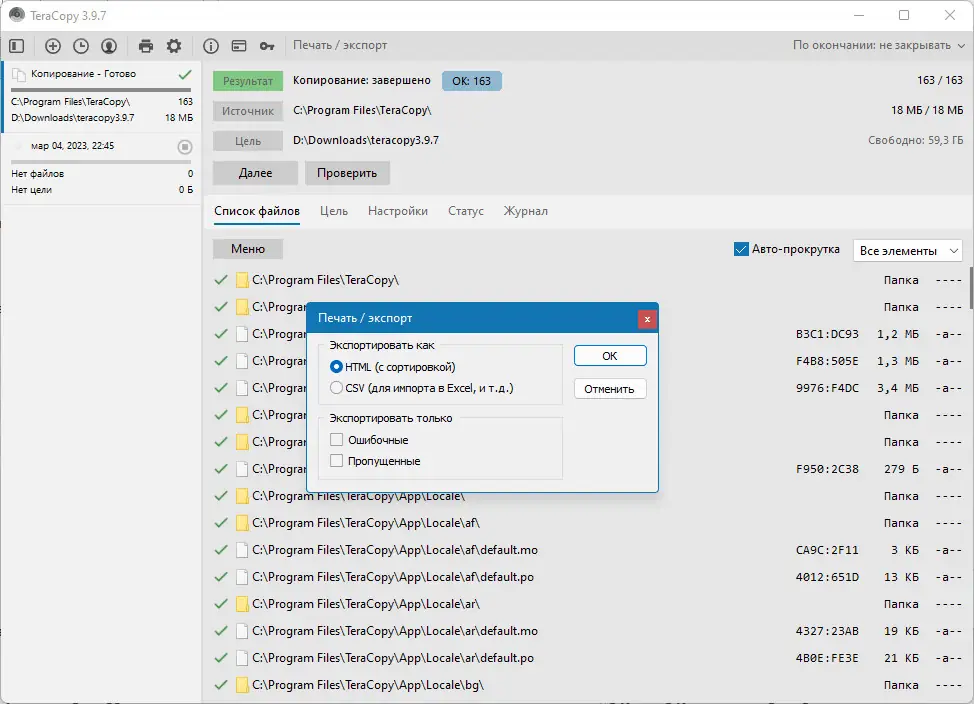974x704 pixels.
Task: Click Locale\af\ folder path row
Action: pos(366,523)
